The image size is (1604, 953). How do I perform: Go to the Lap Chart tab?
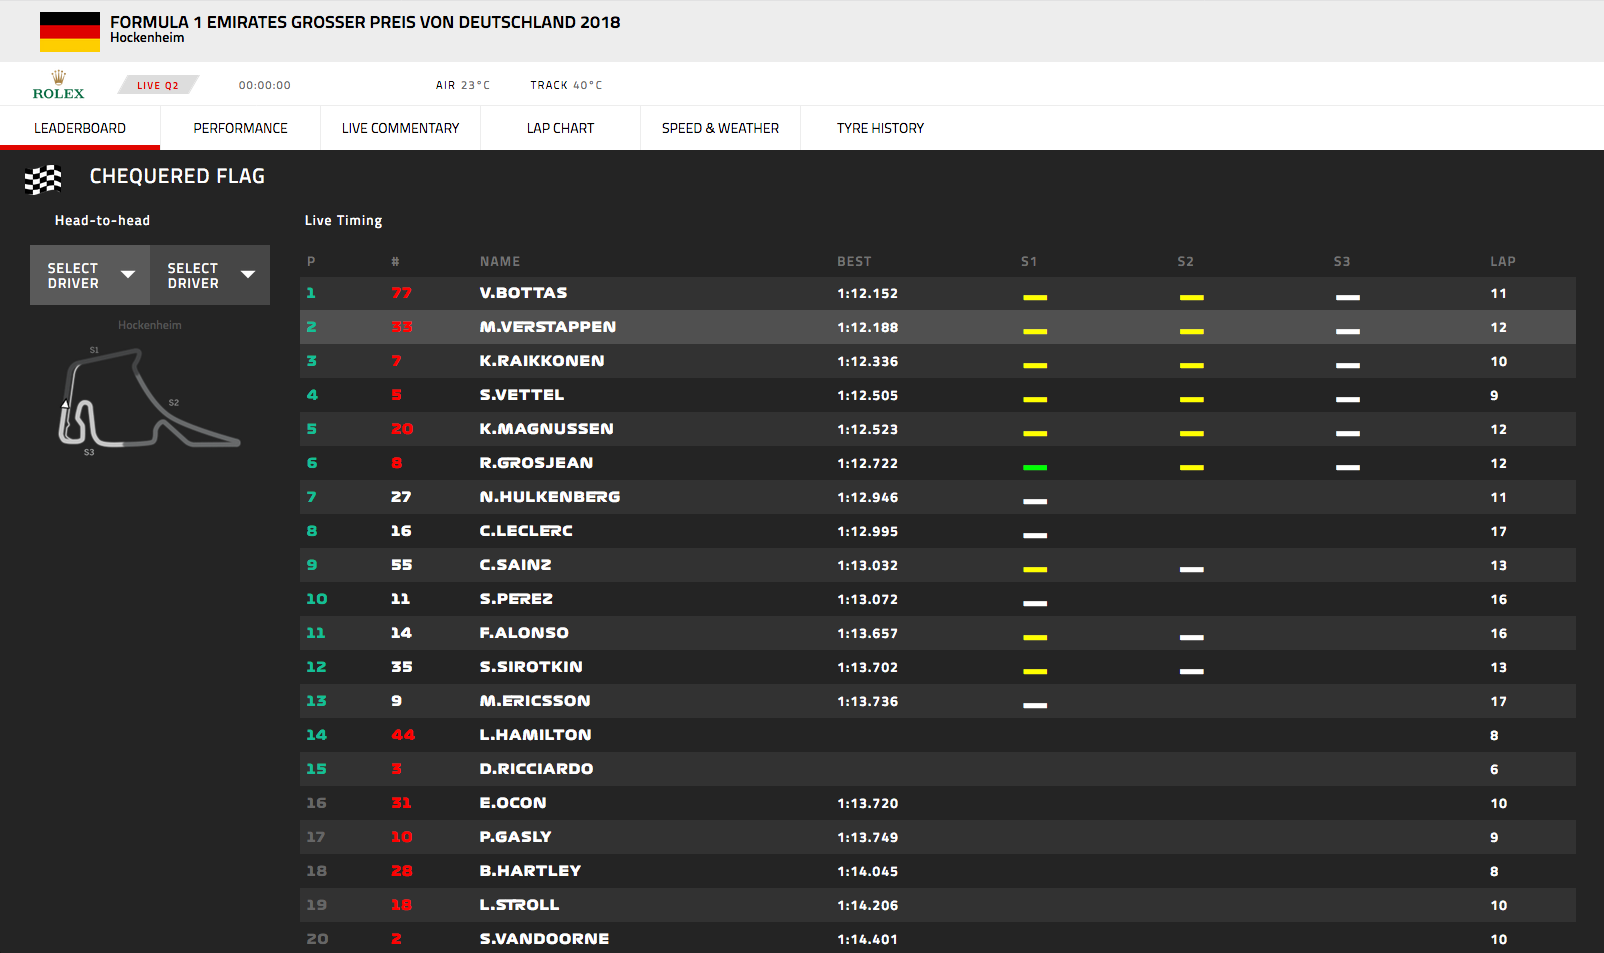(x=560, y=128)
